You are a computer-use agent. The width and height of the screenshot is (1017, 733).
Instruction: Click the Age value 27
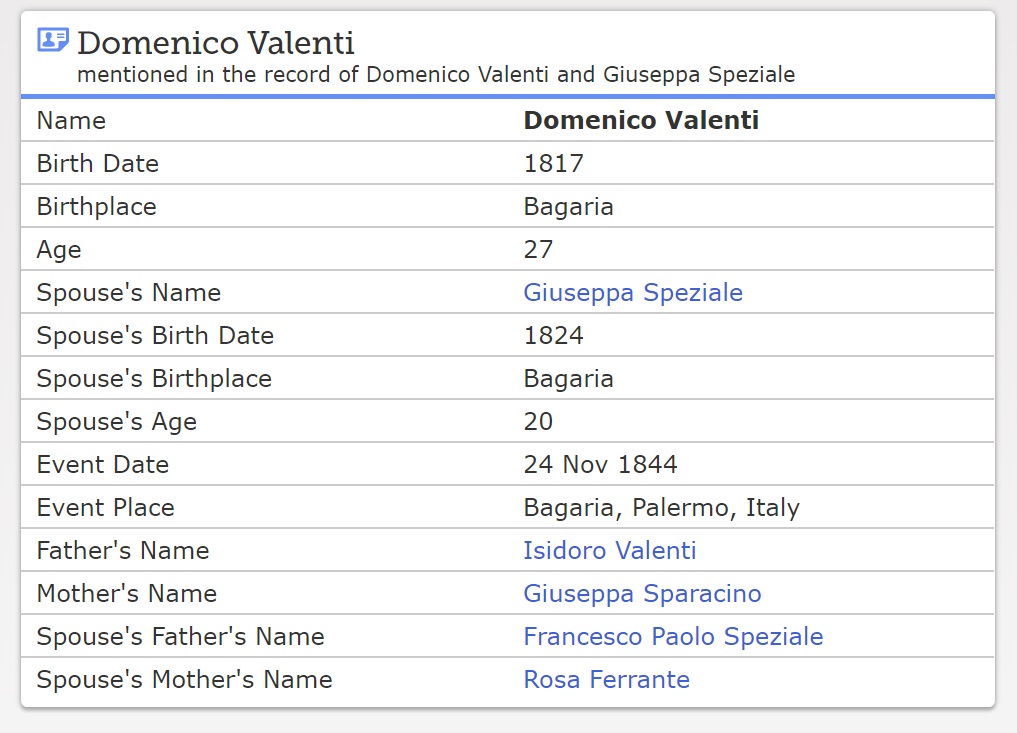[538, 250]
